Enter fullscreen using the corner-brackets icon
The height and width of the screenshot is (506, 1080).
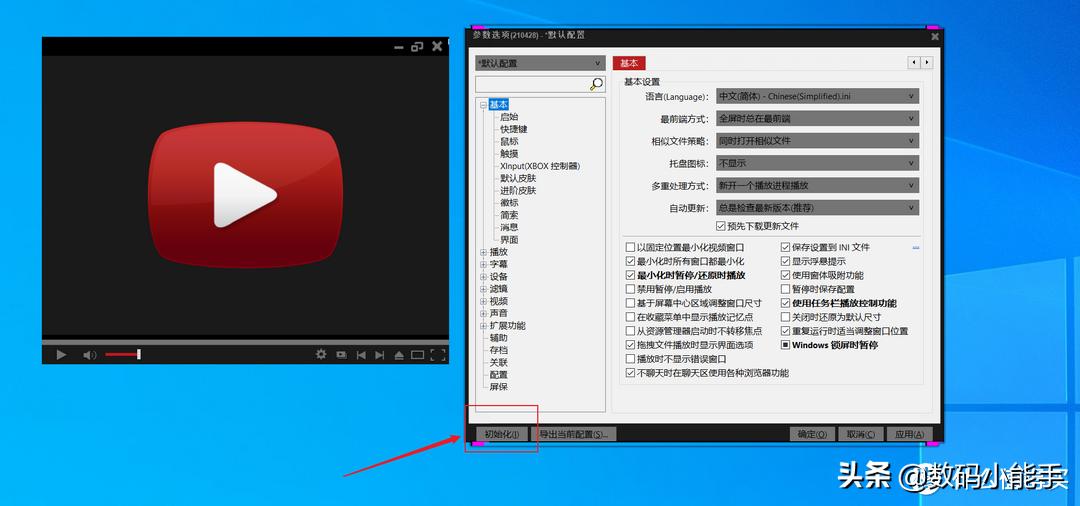[x=437, y=355]
